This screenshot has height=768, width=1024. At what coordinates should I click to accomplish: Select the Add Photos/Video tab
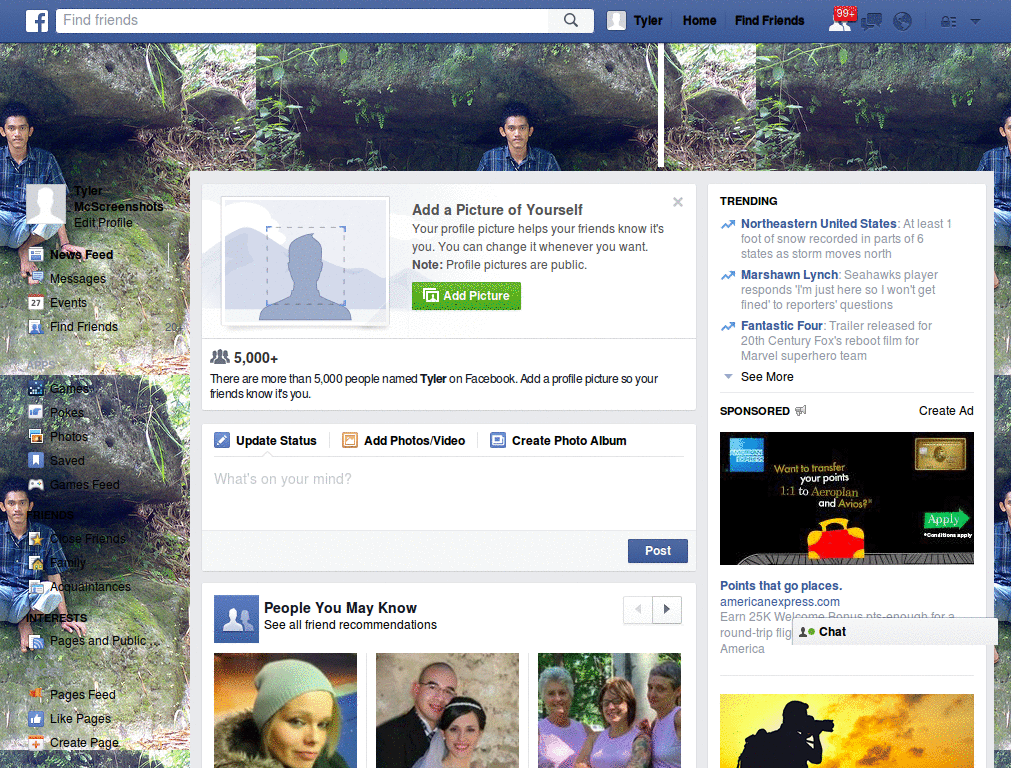coord(404,441)
